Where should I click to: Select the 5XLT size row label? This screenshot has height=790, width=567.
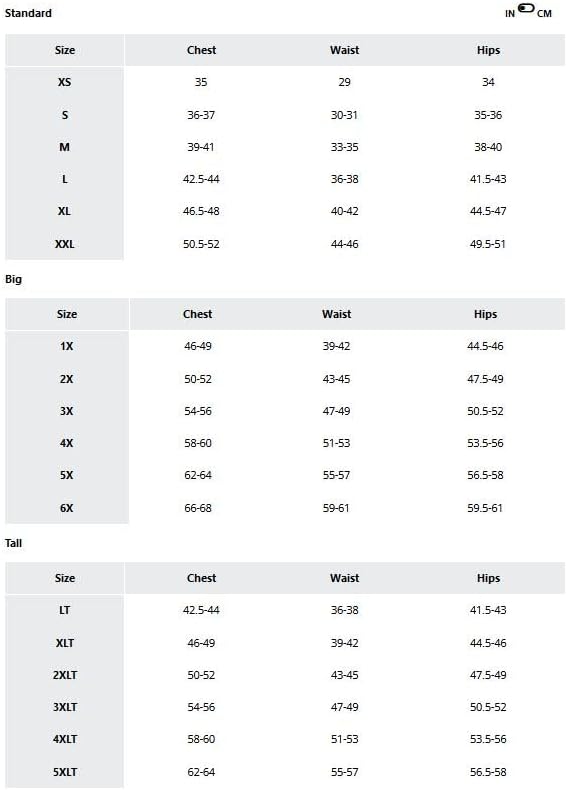coord(65,772)
